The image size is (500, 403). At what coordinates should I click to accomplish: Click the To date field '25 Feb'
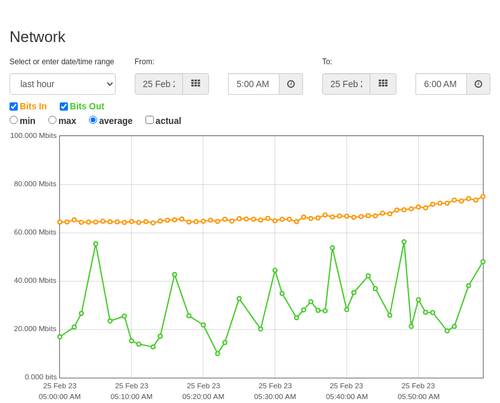coord(346,84)
